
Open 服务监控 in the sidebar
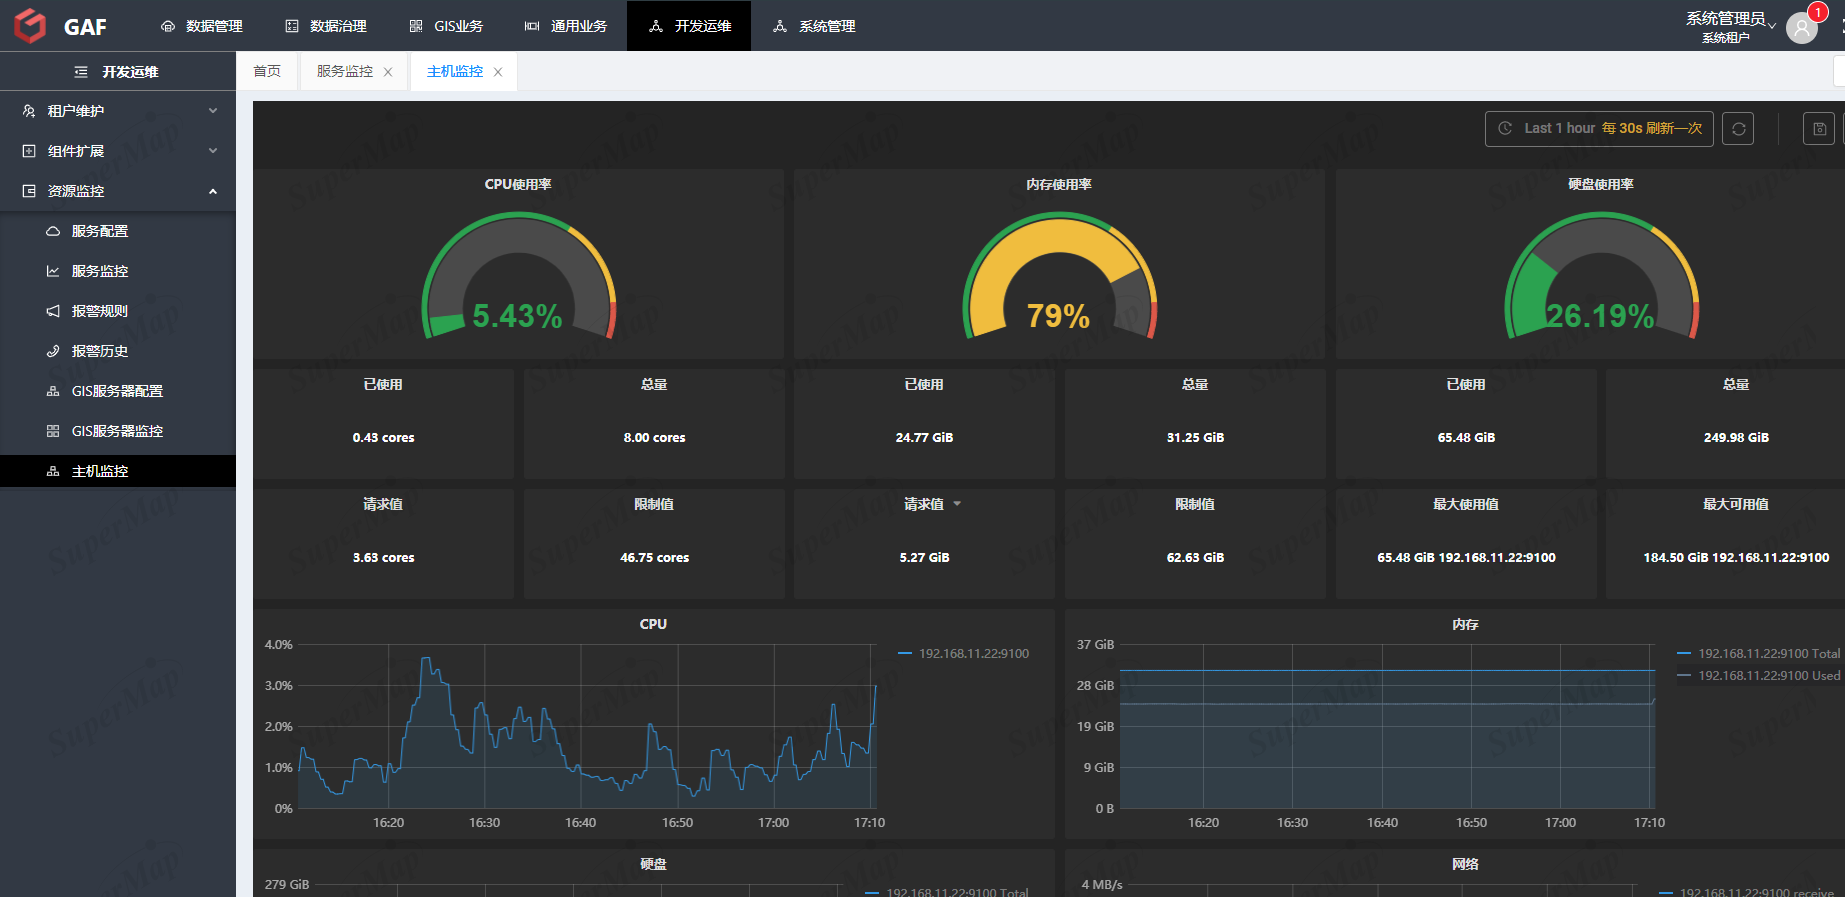point(118,271)
